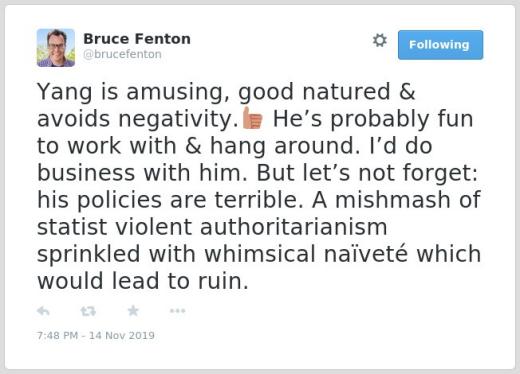The width and height of the screenshot is (520, 374).
Task: Click the word "mishmash" in the tweet
Action: (x=393, y=200)
